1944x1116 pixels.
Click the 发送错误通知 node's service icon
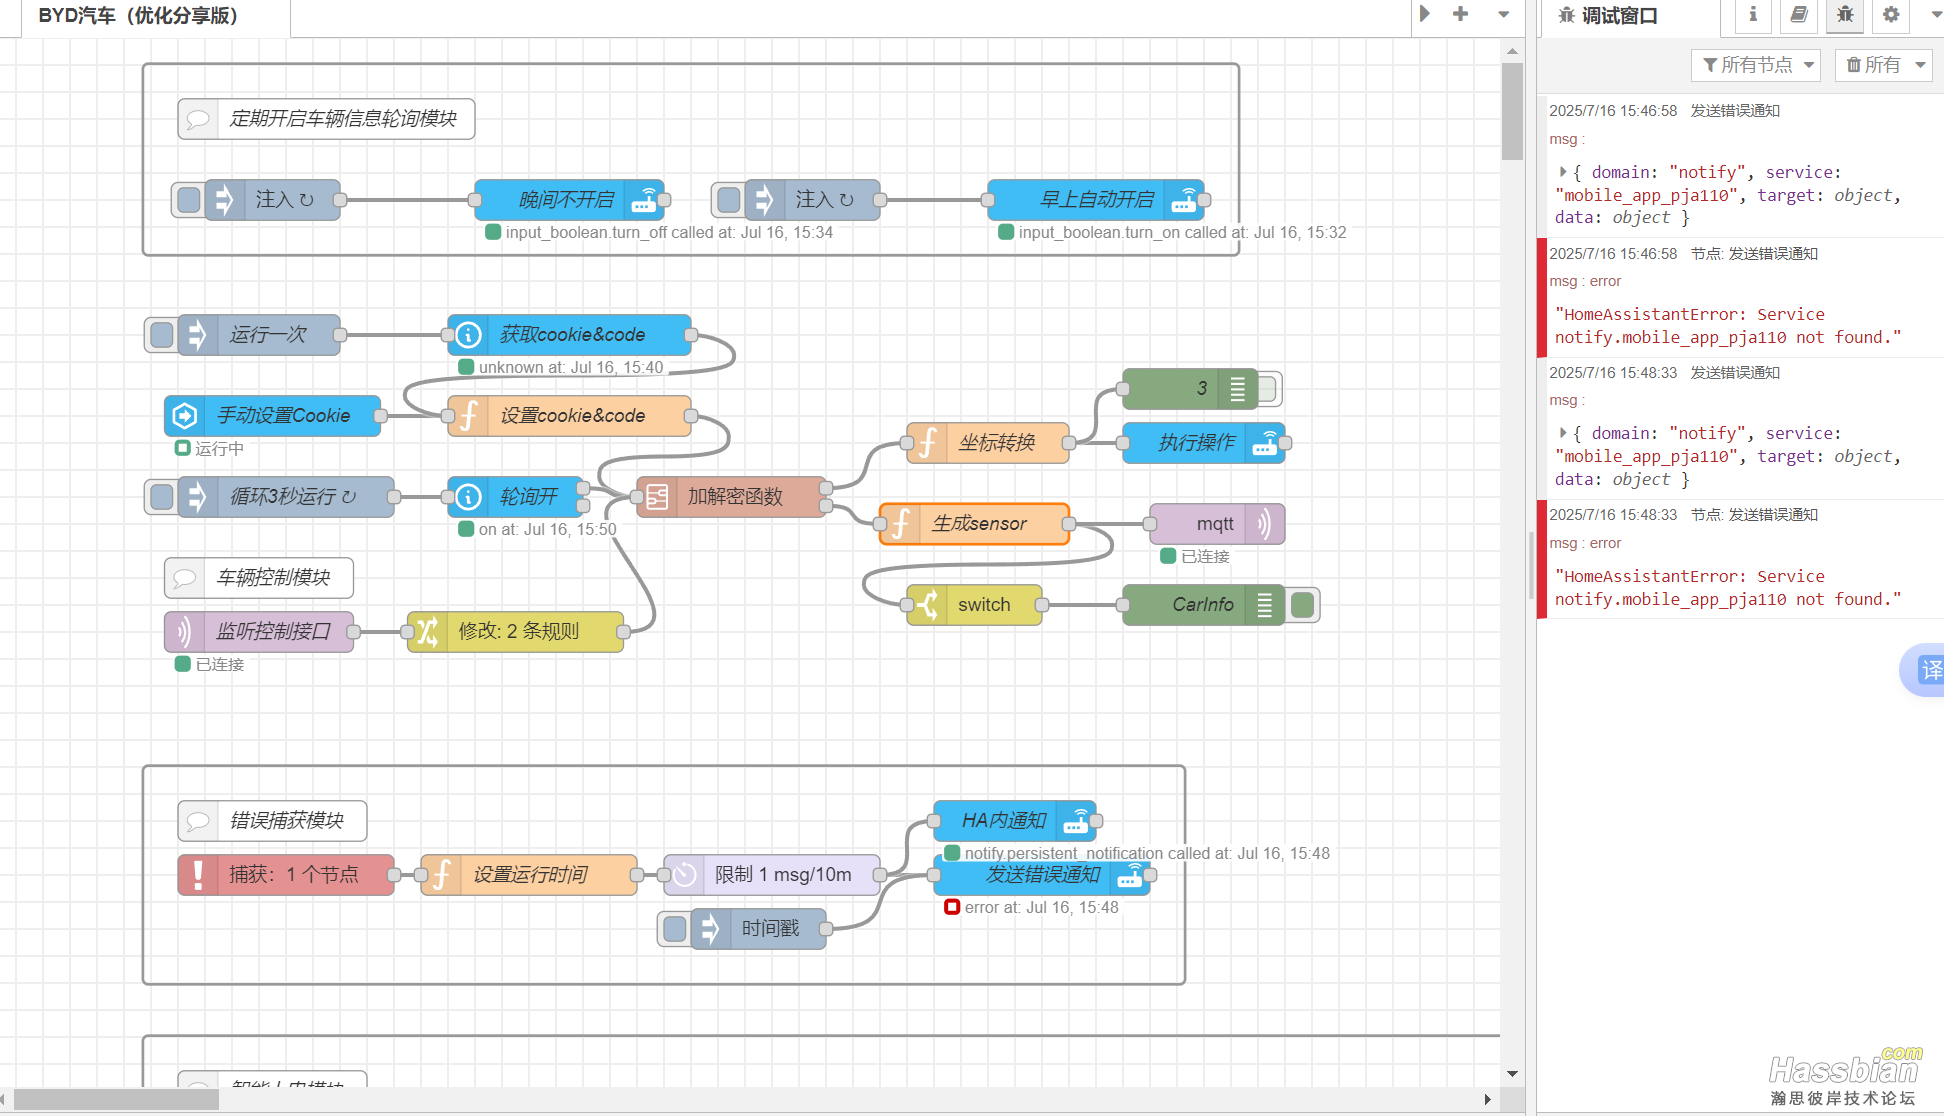tap(1130, 875)
